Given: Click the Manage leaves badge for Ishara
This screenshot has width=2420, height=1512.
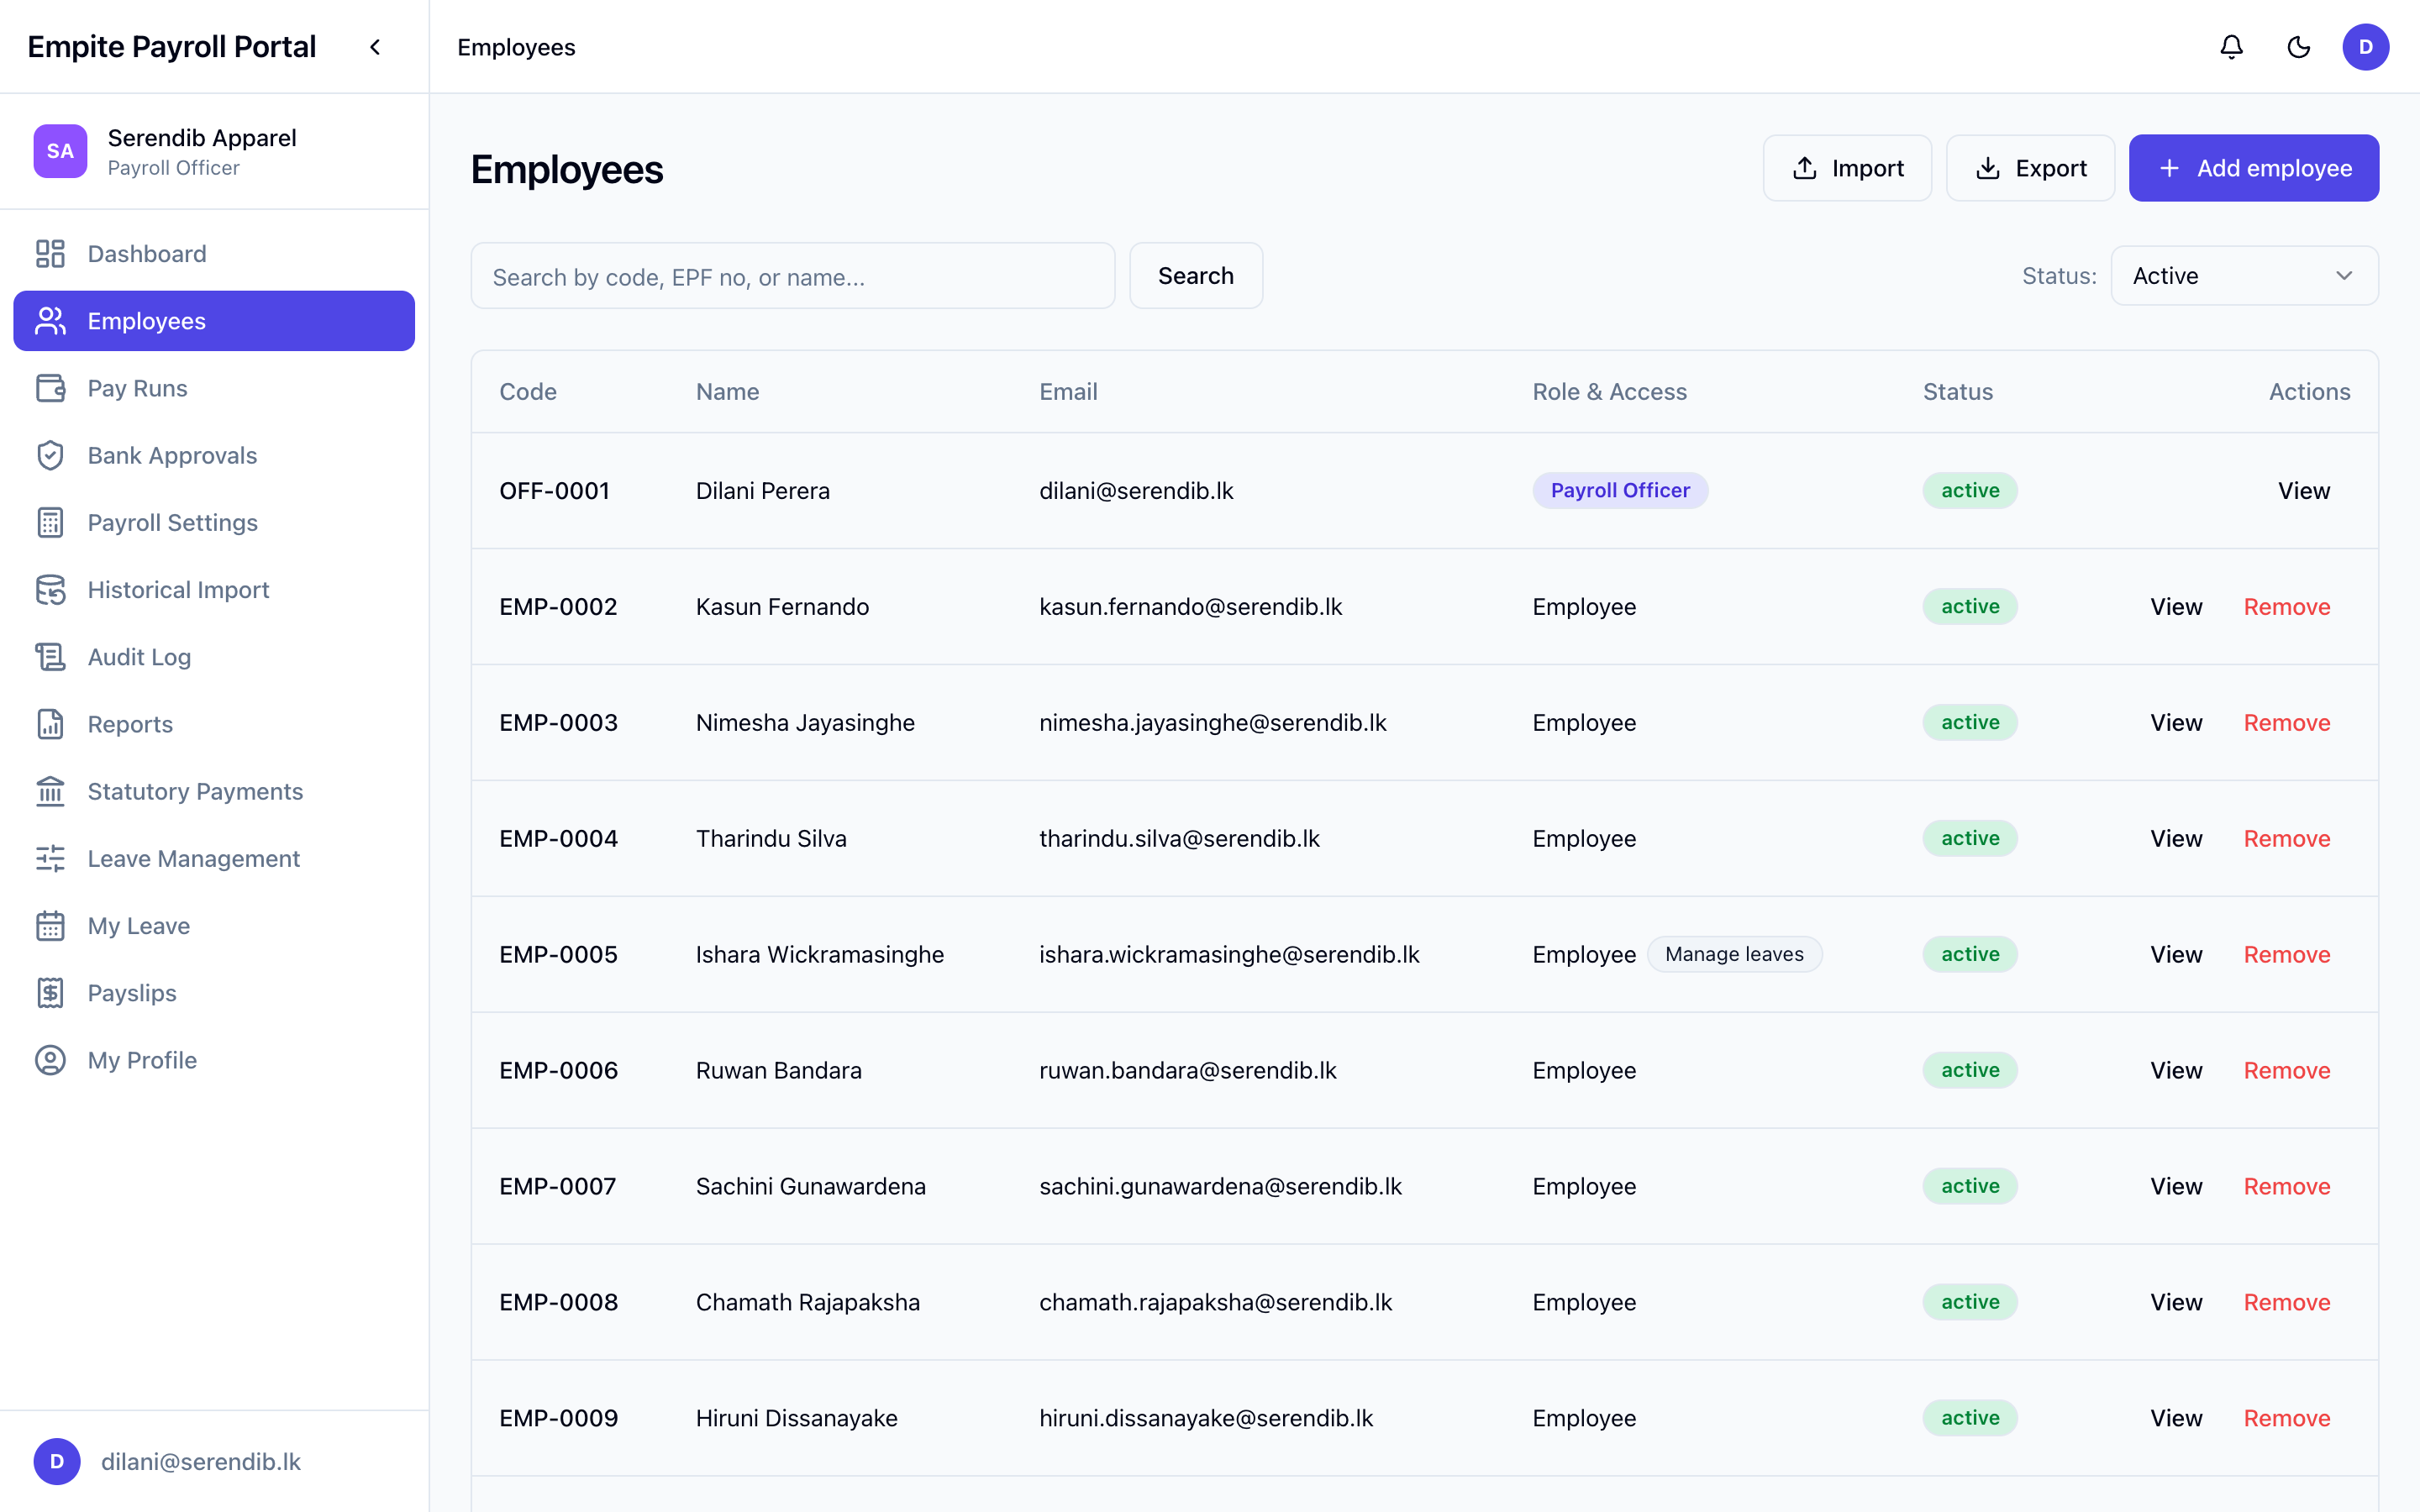Looking at the screenshot, I should point(1734,954).
